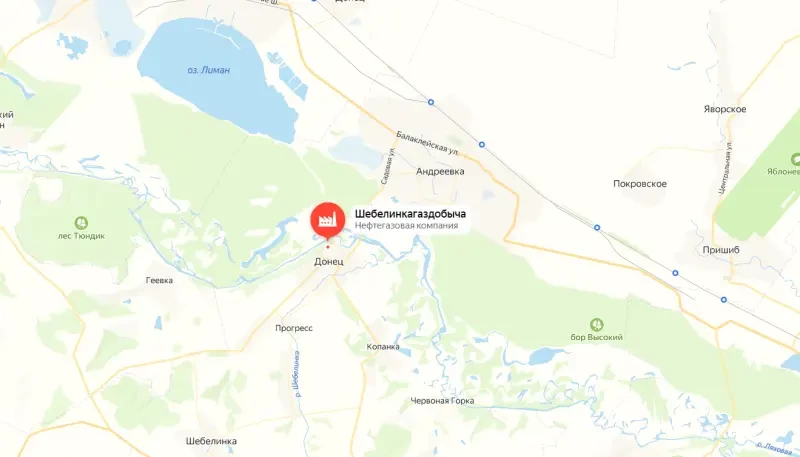
Task: Click the red factory pin marker
Action: pos(328,220)
